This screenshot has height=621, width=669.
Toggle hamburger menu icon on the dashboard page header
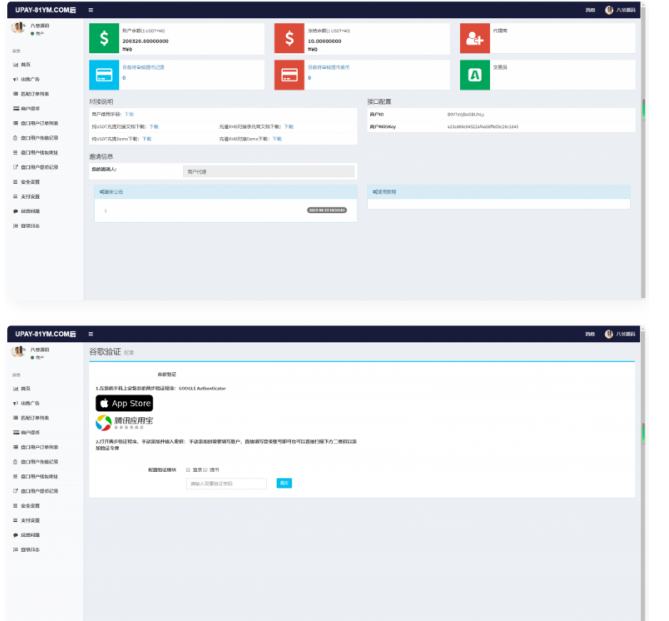pyautogui.click(x=91, y=10)
